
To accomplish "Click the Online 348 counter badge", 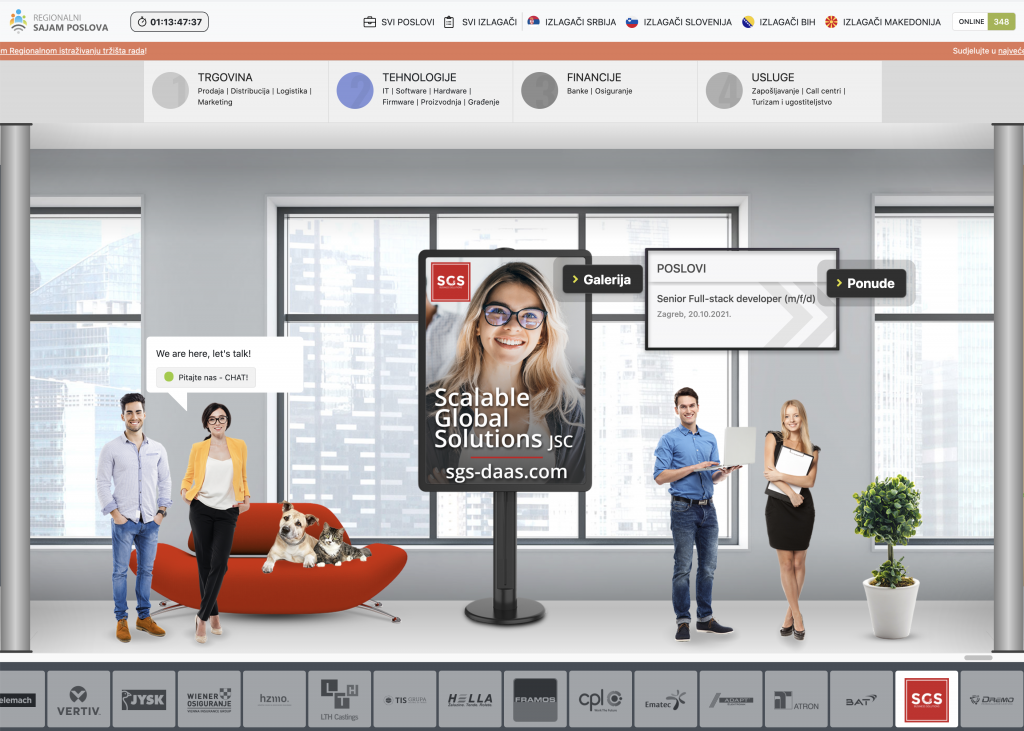I will [x=984, y=22].
